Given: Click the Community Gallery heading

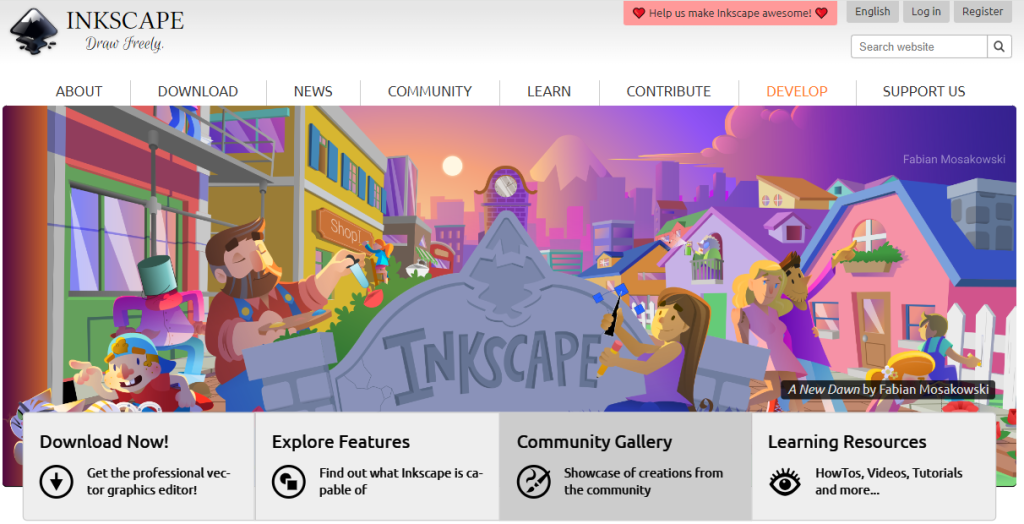Looking at the screenshot, I should tap(594, 442).
